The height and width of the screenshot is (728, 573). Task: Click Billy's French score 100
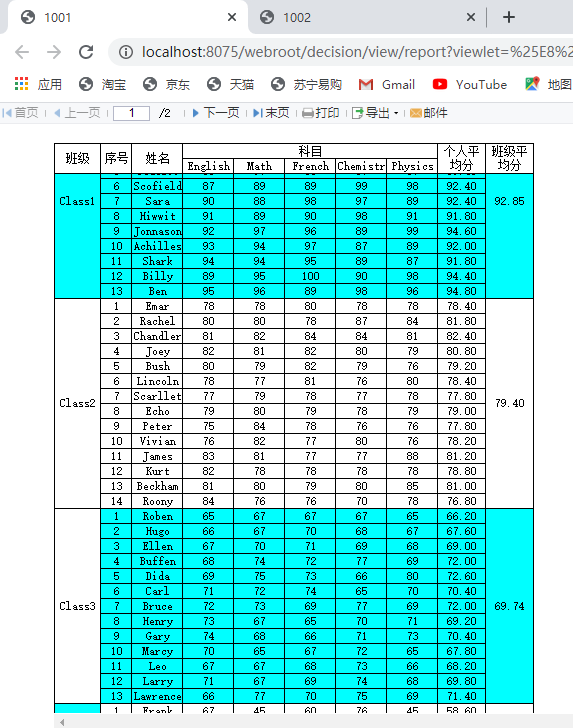(310, 276)
